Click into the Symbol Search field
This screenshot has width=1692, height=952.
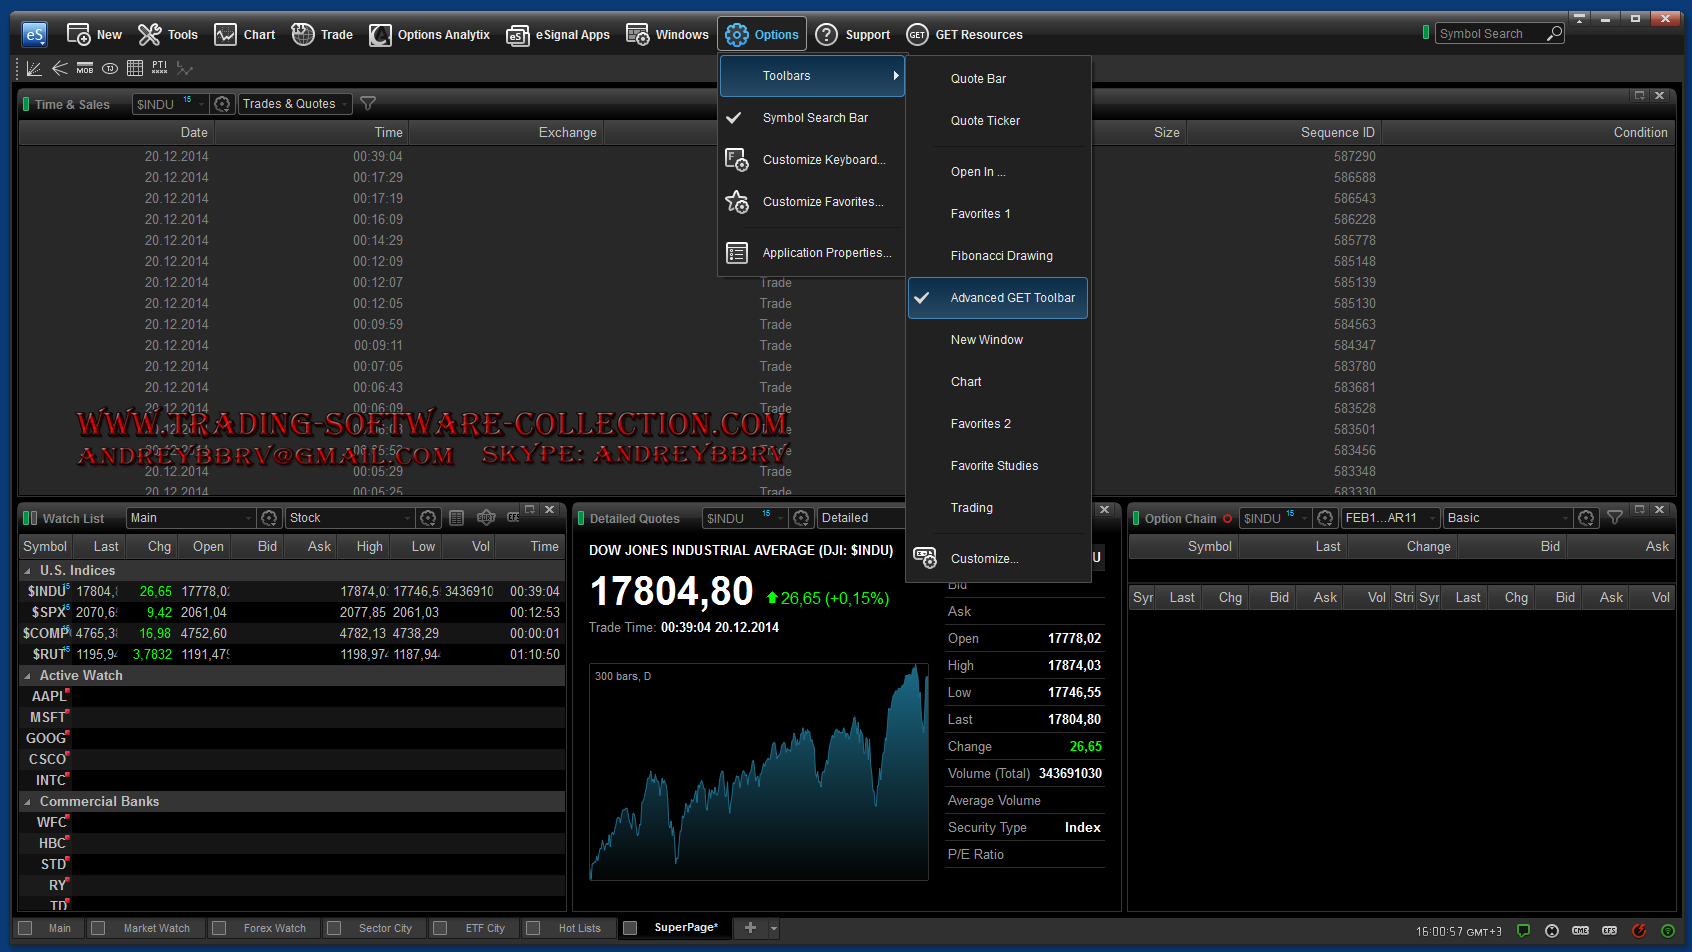click(x=1490, y=34)
